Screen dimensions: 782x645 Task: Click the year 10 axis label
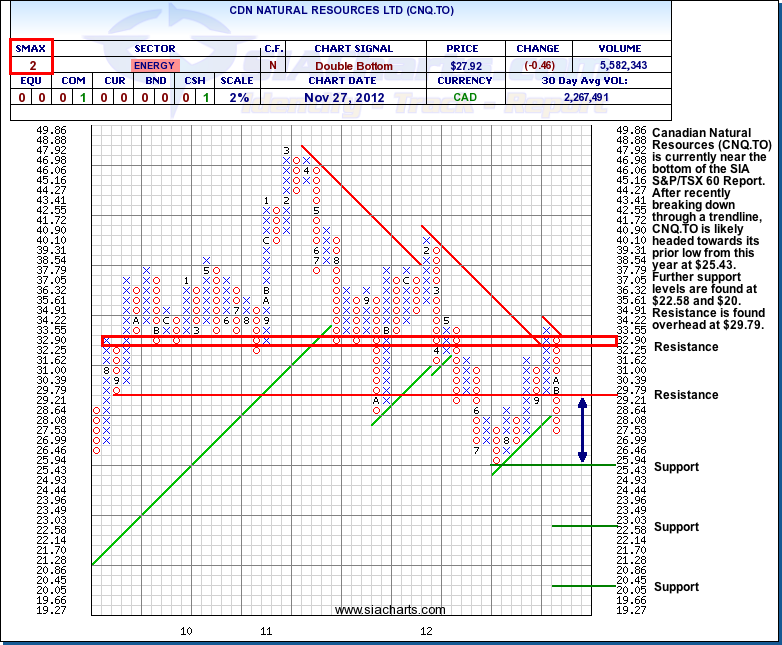click(x=186, y=632)
